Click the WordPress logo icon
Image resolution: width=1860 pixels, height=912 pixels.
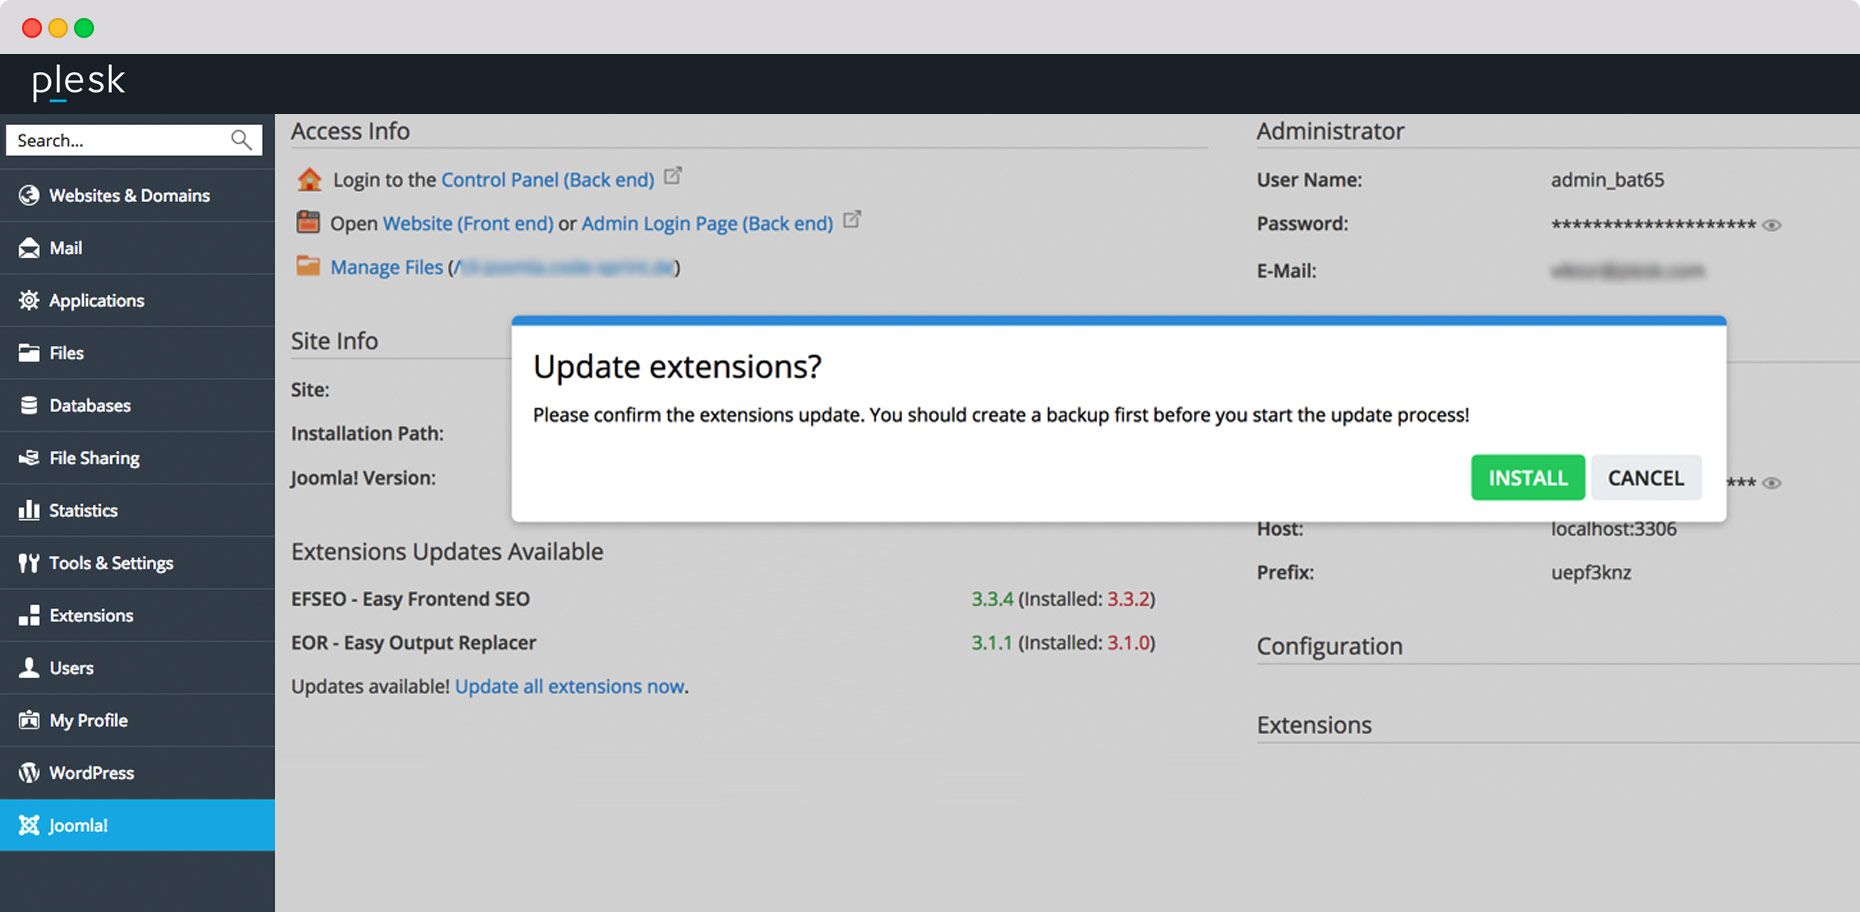29,773
